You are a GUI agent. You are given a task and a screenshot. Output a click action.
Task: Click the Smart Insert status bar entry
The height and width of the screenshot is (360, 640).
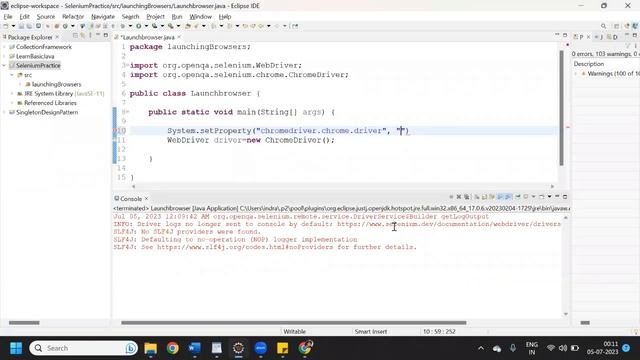371,332
